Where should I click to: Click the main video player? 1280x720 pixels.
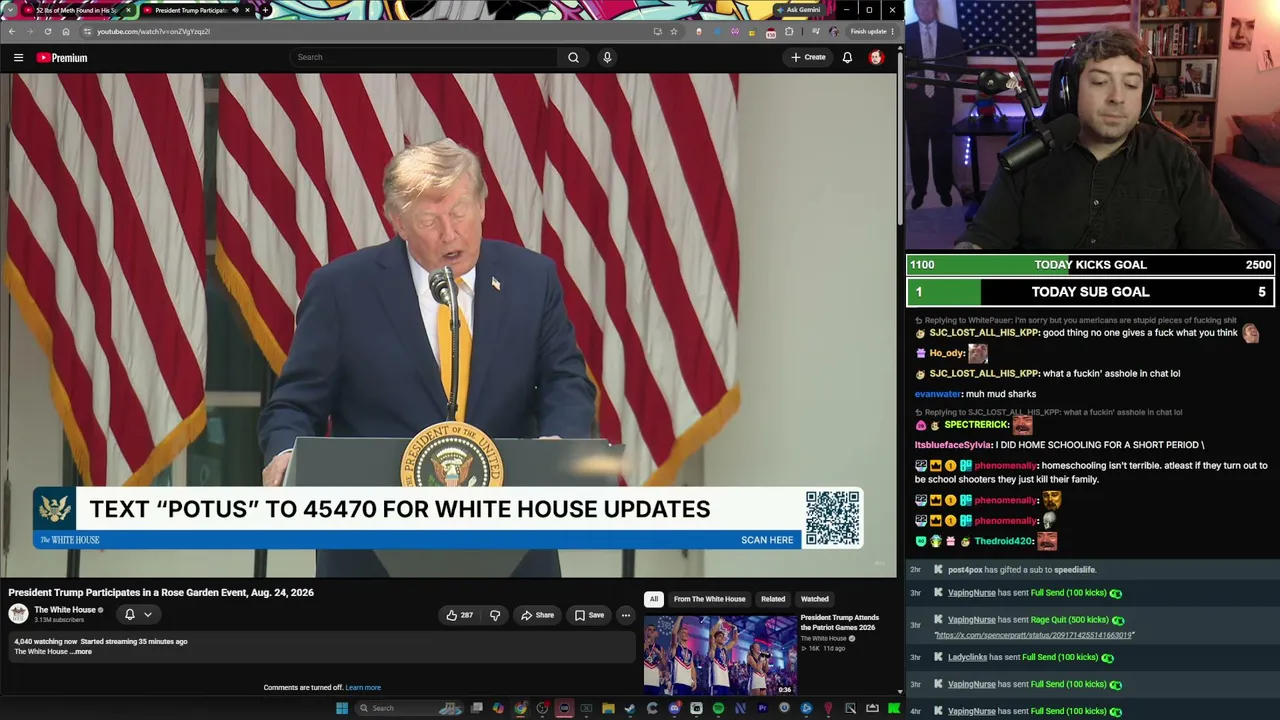[448, 325]
